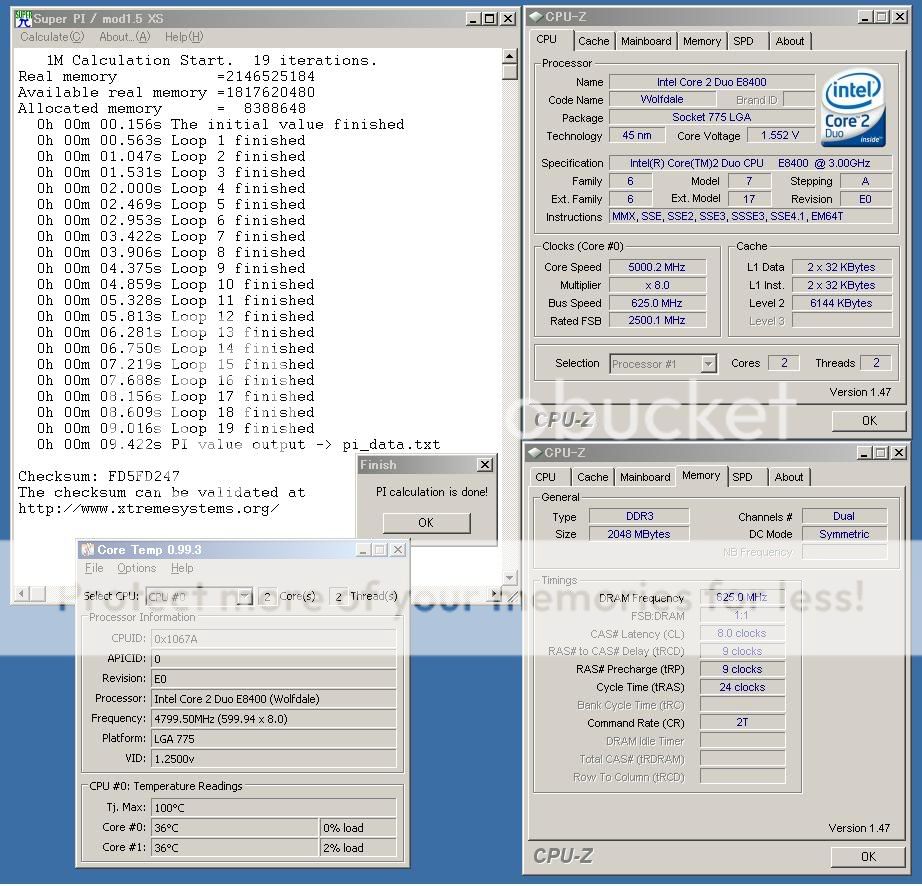Click the Loop 19 finished line
This screenshot has height=886, width=922.
176,429
